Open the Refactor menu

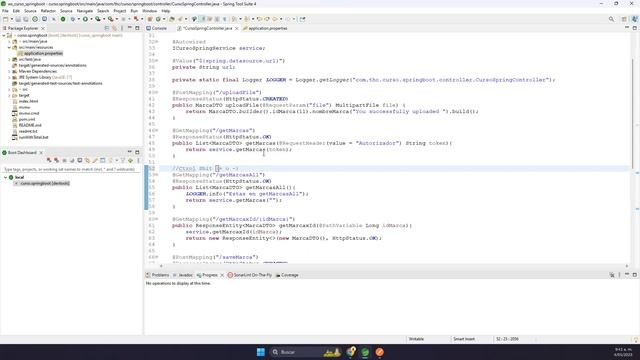pyautogui.click(x=48, y=11)
